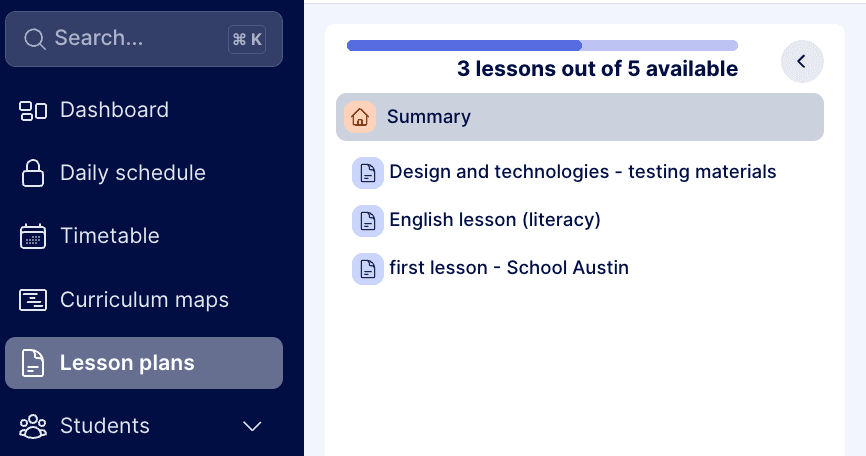Click the Timetable calendar icon
The width and height of the screenshot is (866, 456).
click(x=33, y=236)
